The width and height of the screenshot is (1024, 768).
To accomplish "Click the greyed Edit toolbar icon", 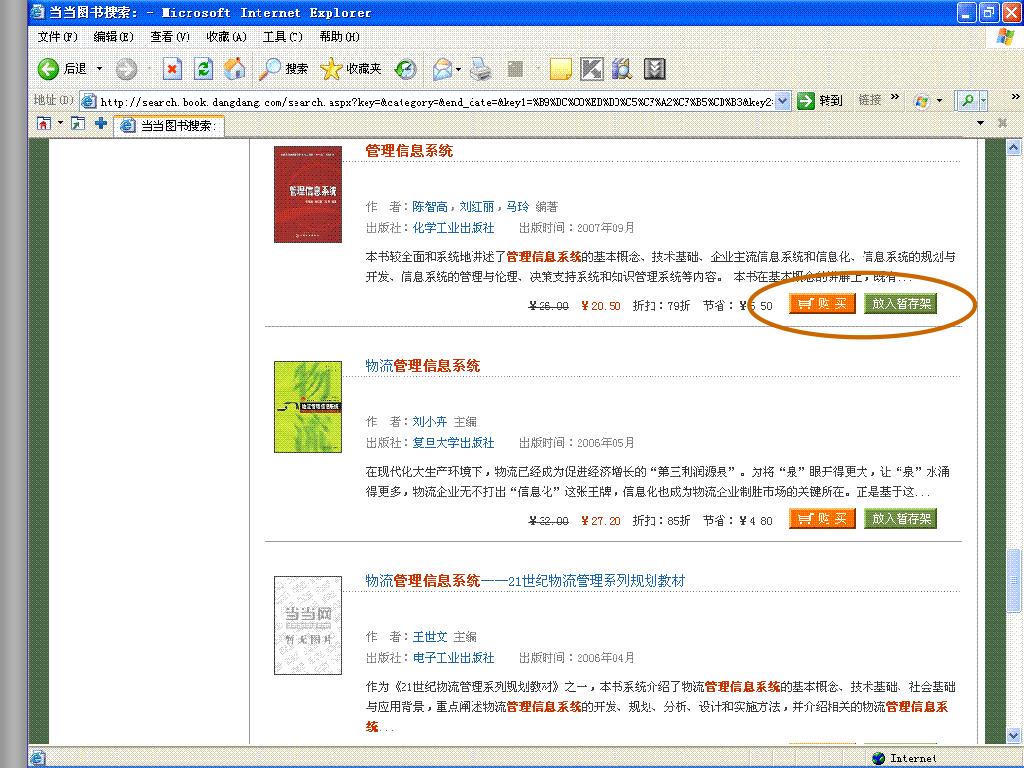I will coord(516,69).
